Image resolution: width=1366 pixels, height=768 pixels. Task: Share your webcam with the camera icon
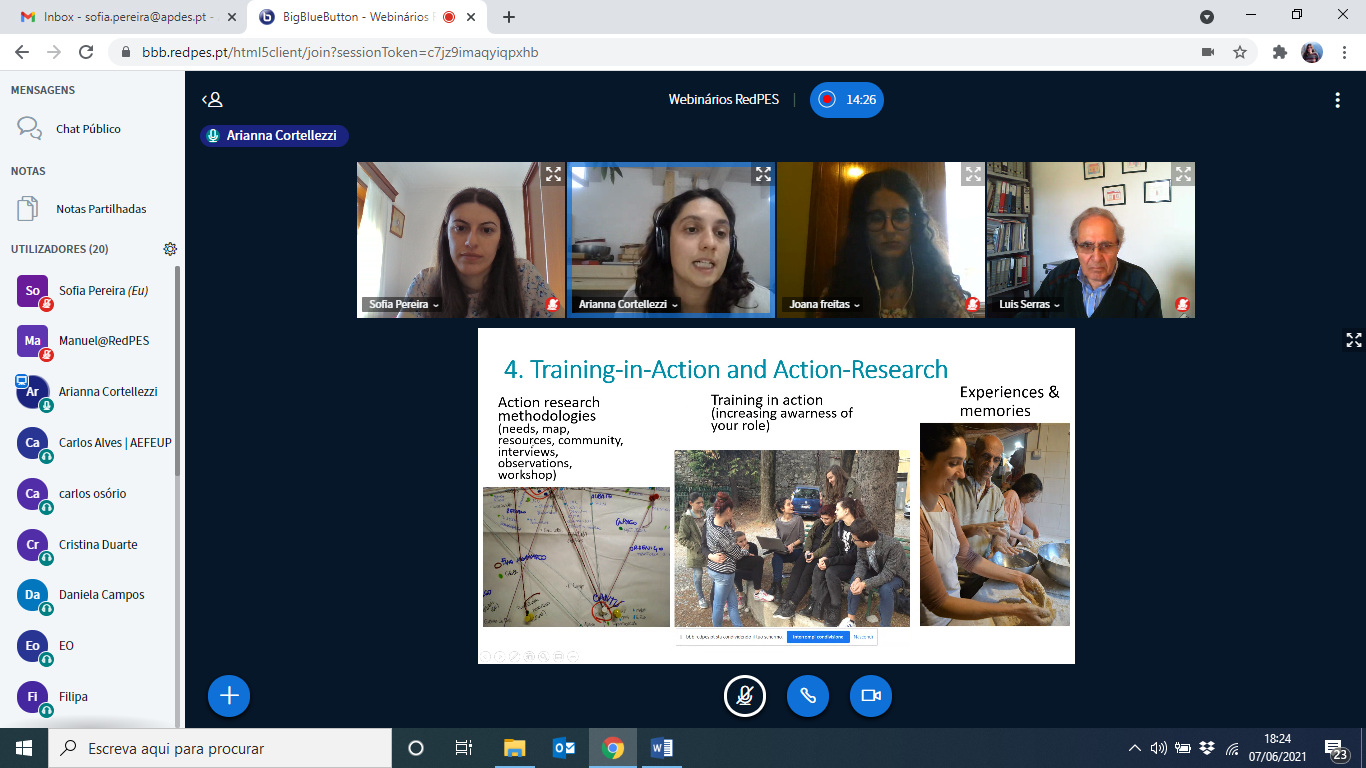869,696
